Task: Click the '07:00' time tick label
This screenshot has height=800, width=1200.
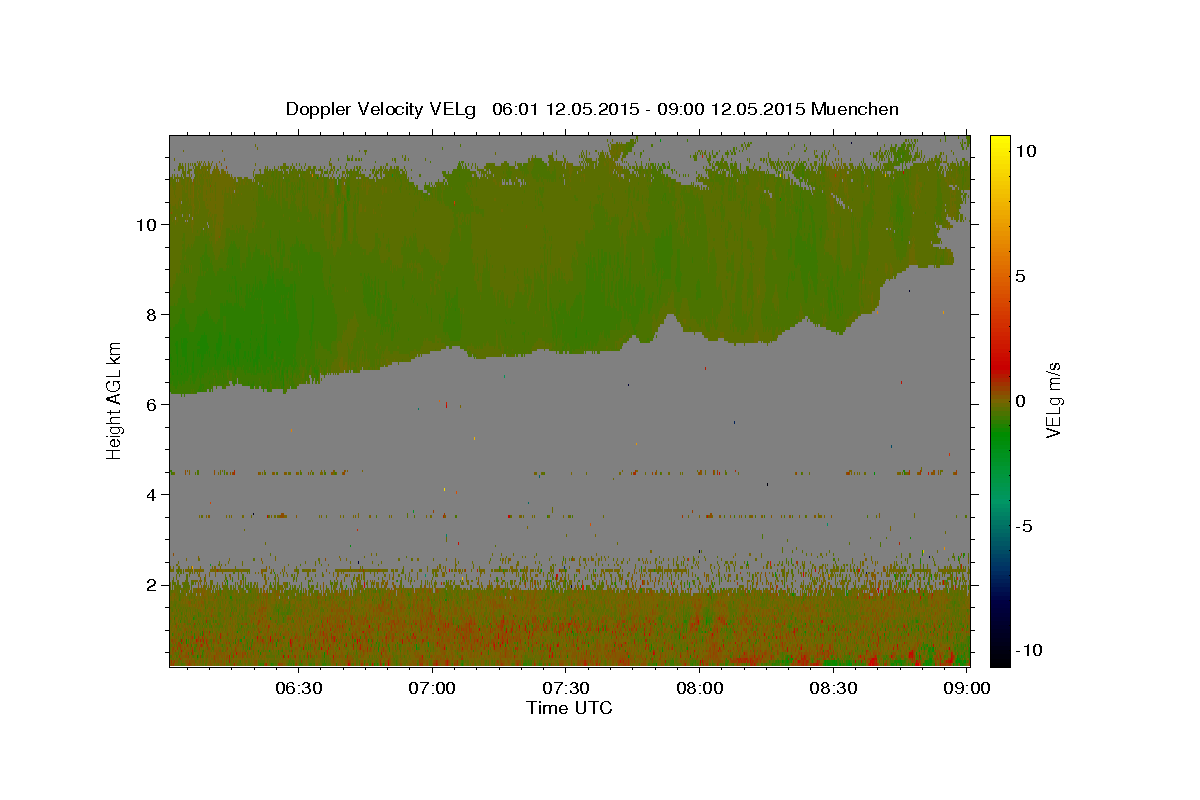Action: pyautogui.click(x=433, y=688)
